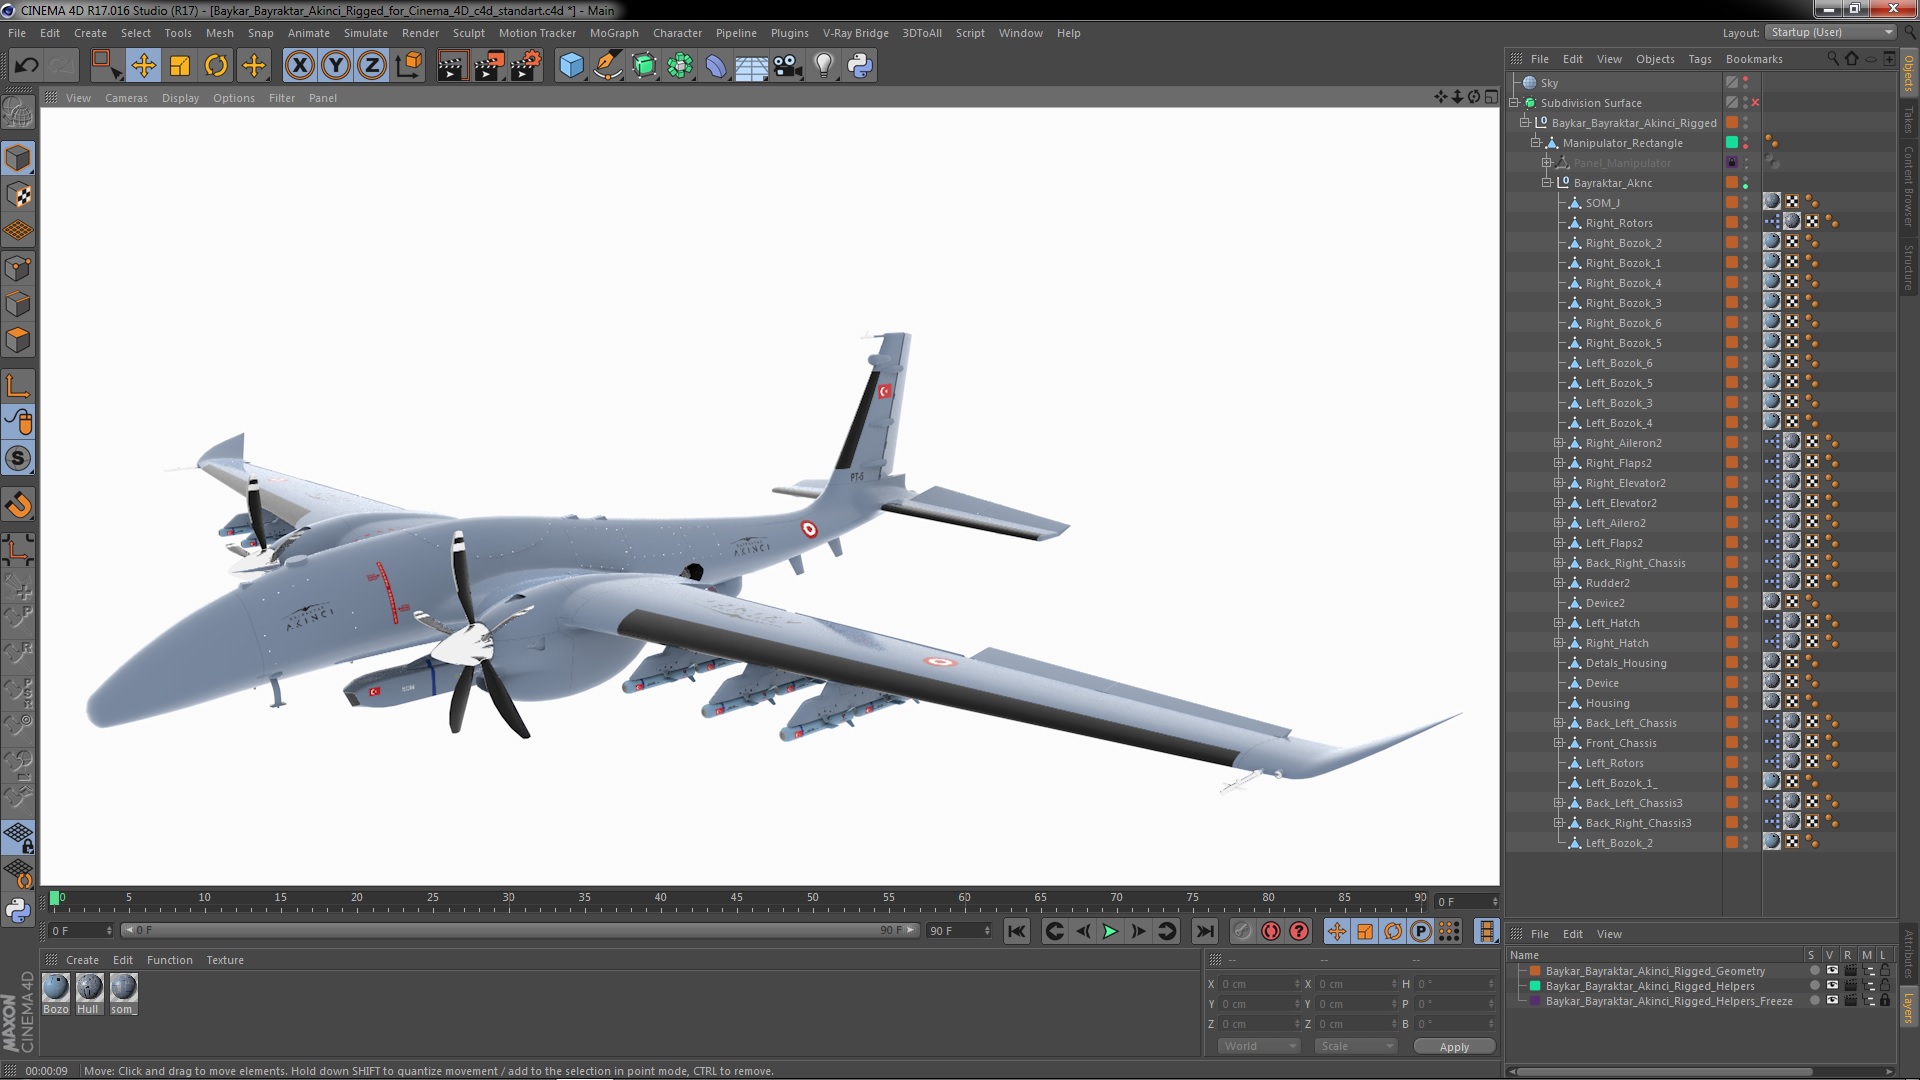Click the timeline frame 45 marker

737,900
